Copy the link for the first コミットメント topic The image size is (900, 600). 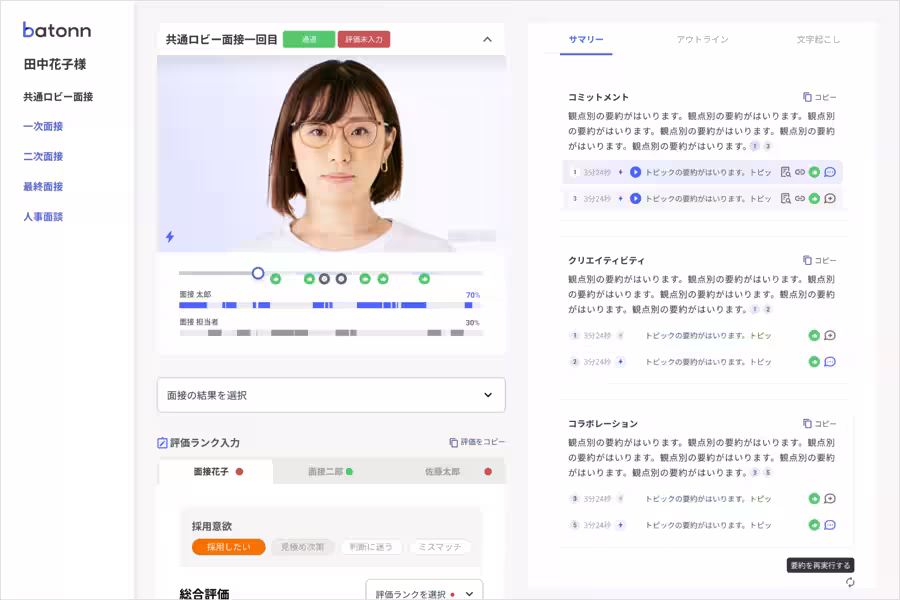(x=800, y=172)
